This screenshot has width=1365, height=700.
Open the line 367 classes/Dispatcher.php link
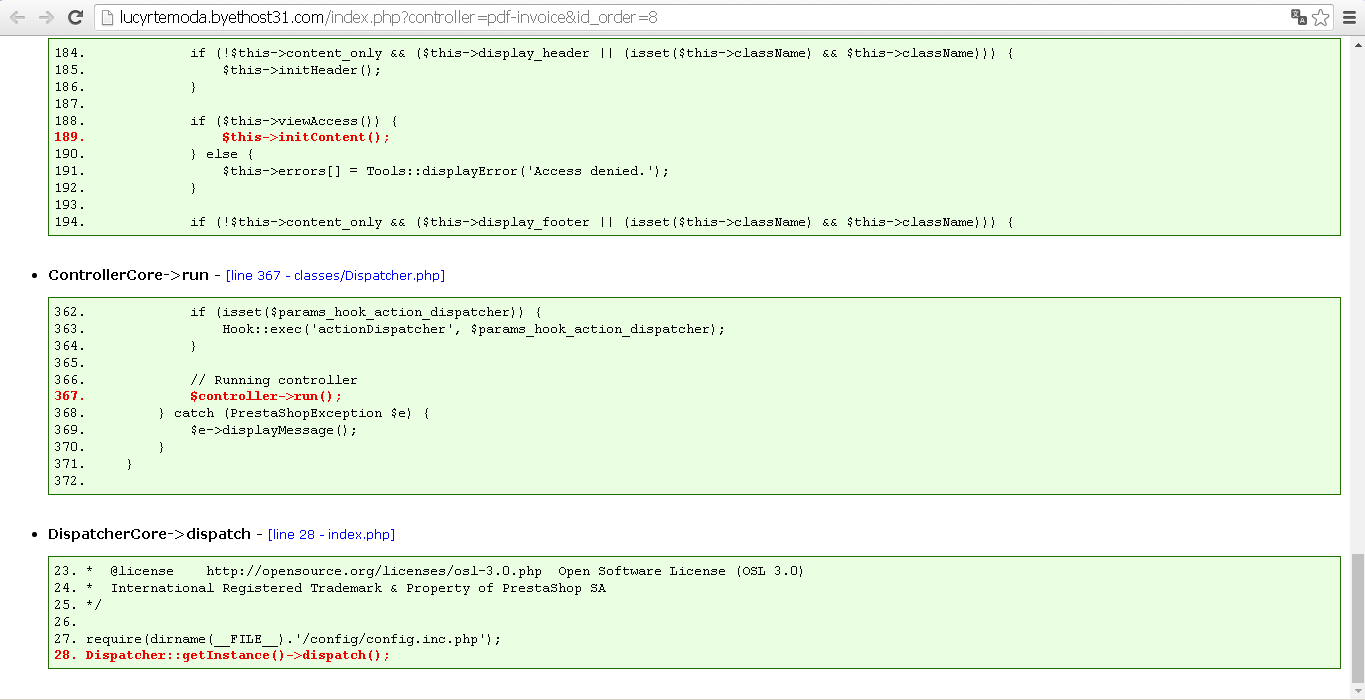tap(335, 275)
